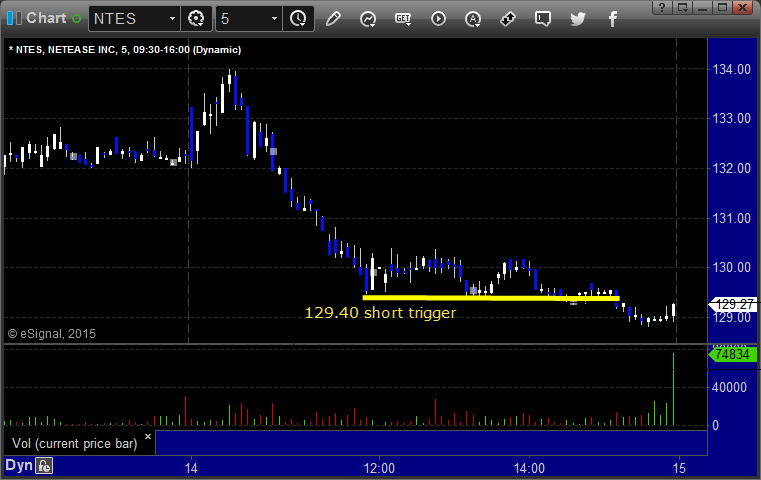Open the NTES symbol dropdown
Screen dimensions: 761x480
point(172,18)
